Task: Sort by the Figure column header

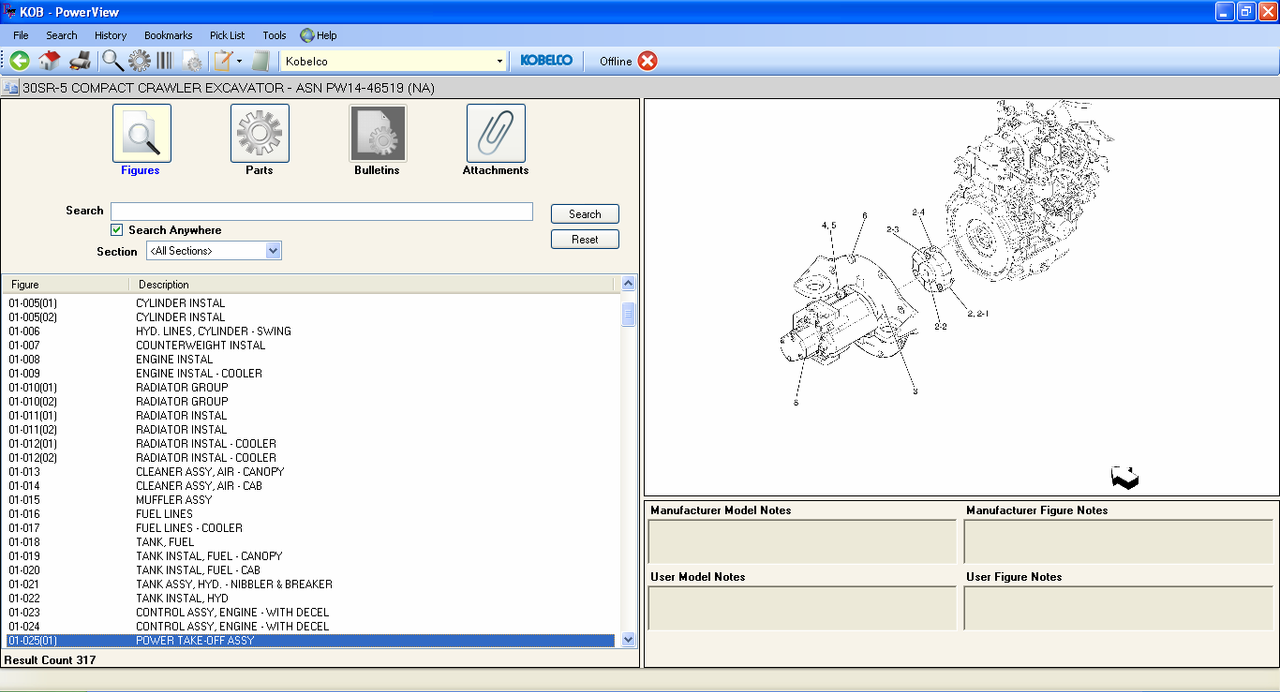Action: (65, 285)
